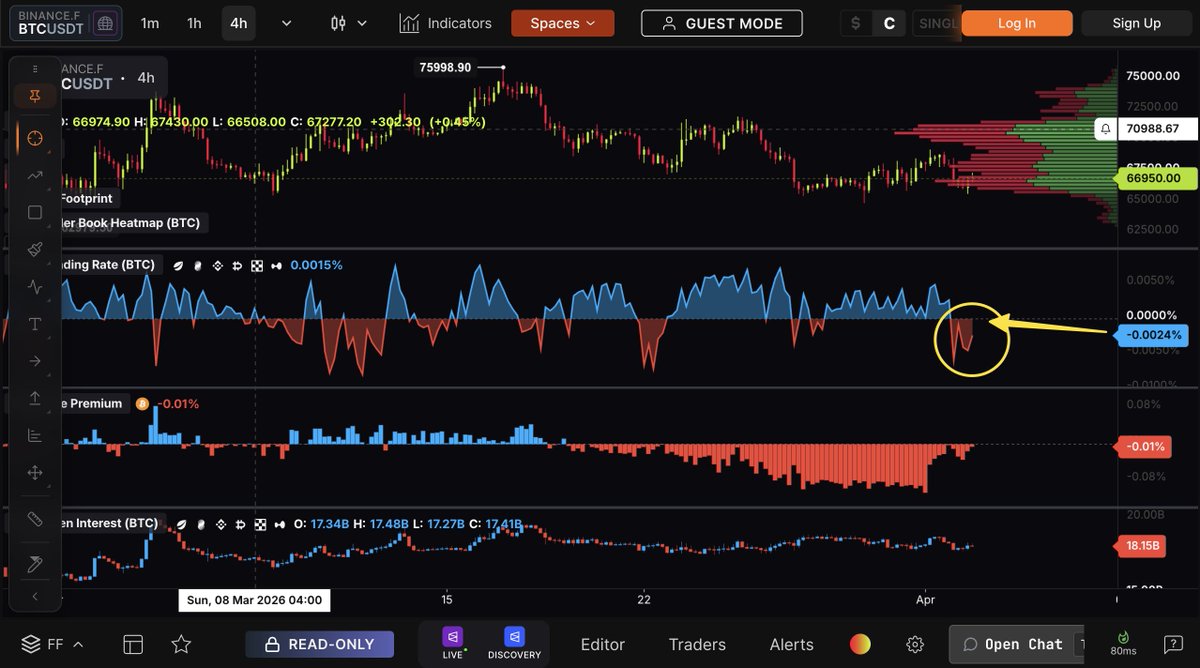Select the text annotation tool
Image resolution: width=1200 pixels, height=668 pixels.
pos(35,324)
